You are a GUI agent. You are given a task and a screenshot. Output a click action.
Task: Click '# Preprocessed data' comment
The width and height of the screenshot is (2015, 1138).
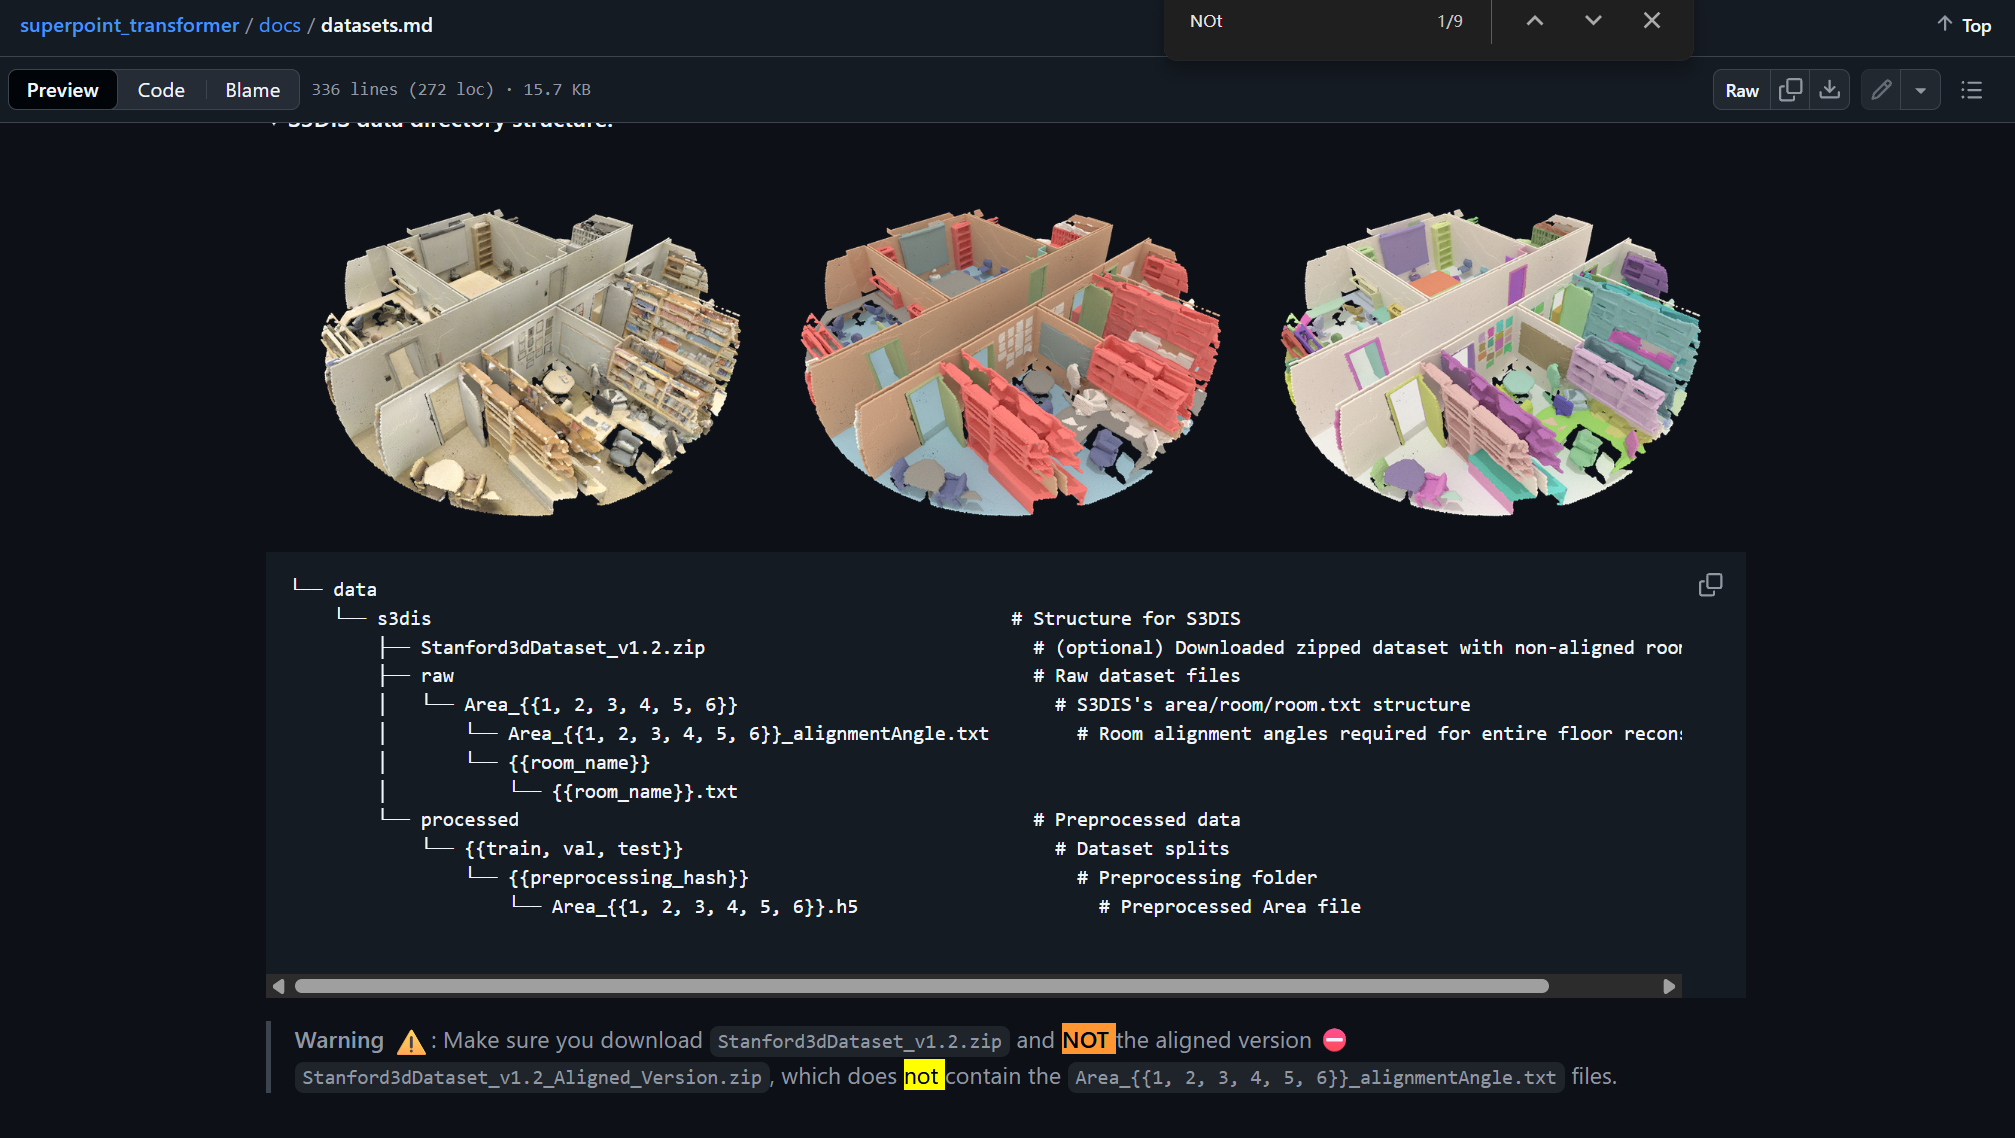[1137, 819]
